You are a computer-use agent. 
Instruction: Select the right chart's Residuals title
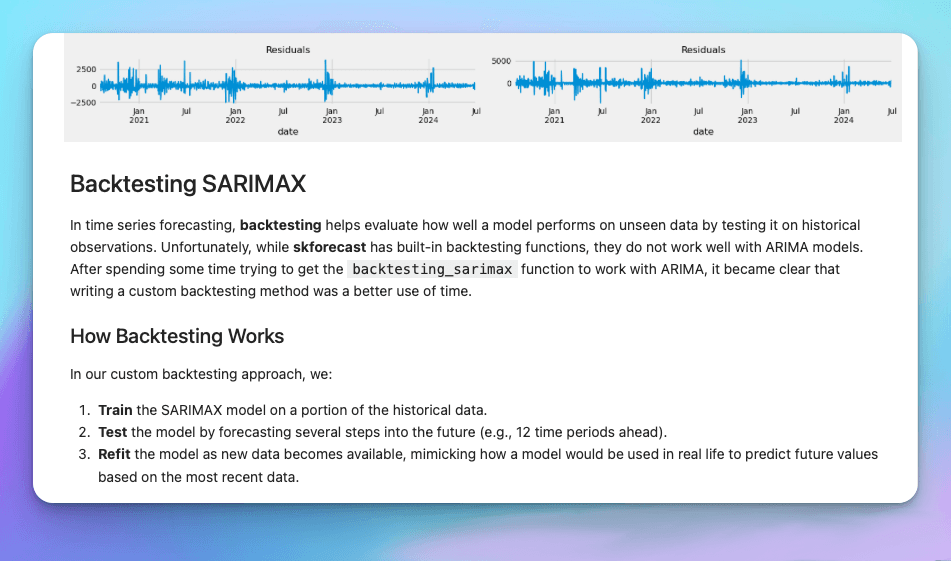point(703,49)
